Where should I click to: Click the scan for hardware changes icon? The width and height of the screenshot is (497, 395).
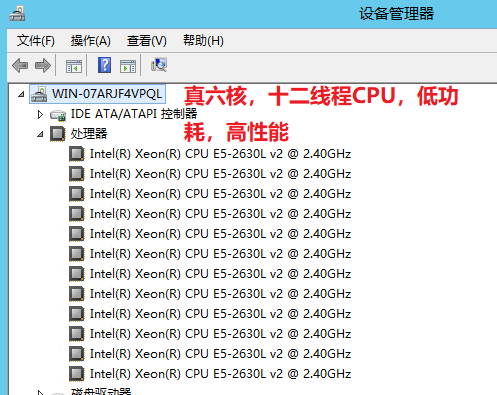[159, 65]
